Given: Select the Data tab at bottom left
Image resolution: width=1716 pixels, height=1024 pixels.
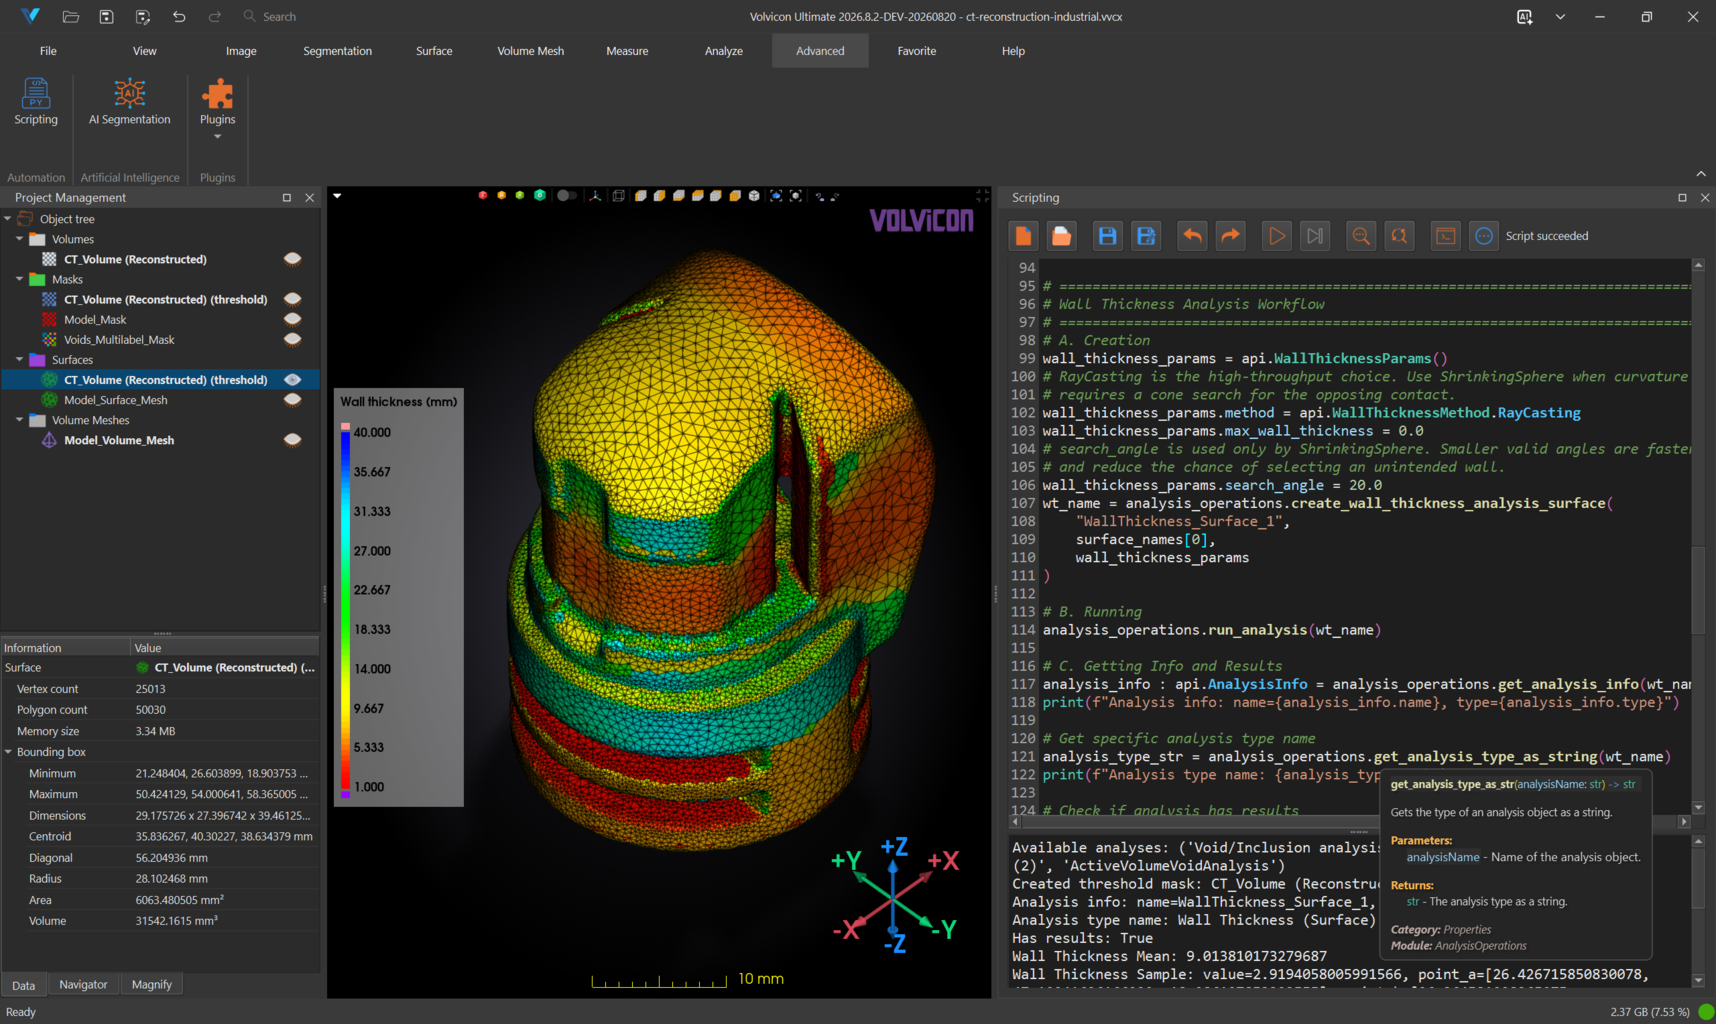Looking at the screenshot, I should [23, 985].
